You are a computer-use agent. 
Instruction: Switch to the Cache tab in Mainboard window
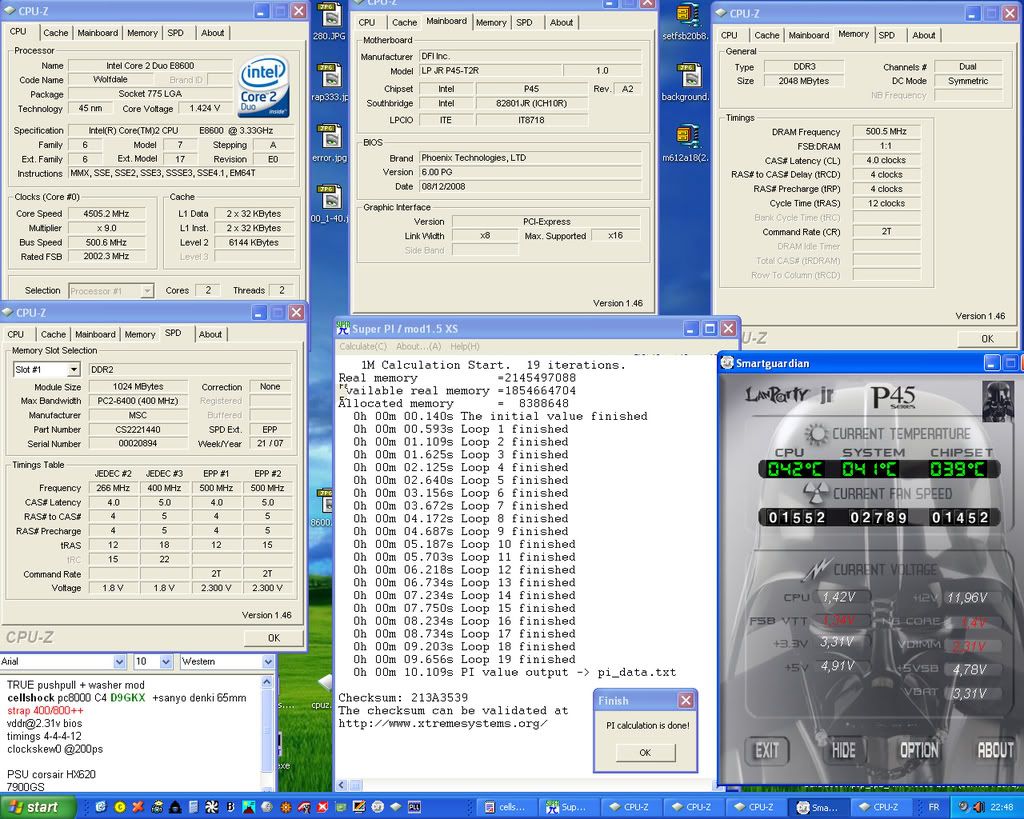pos(404,22)
